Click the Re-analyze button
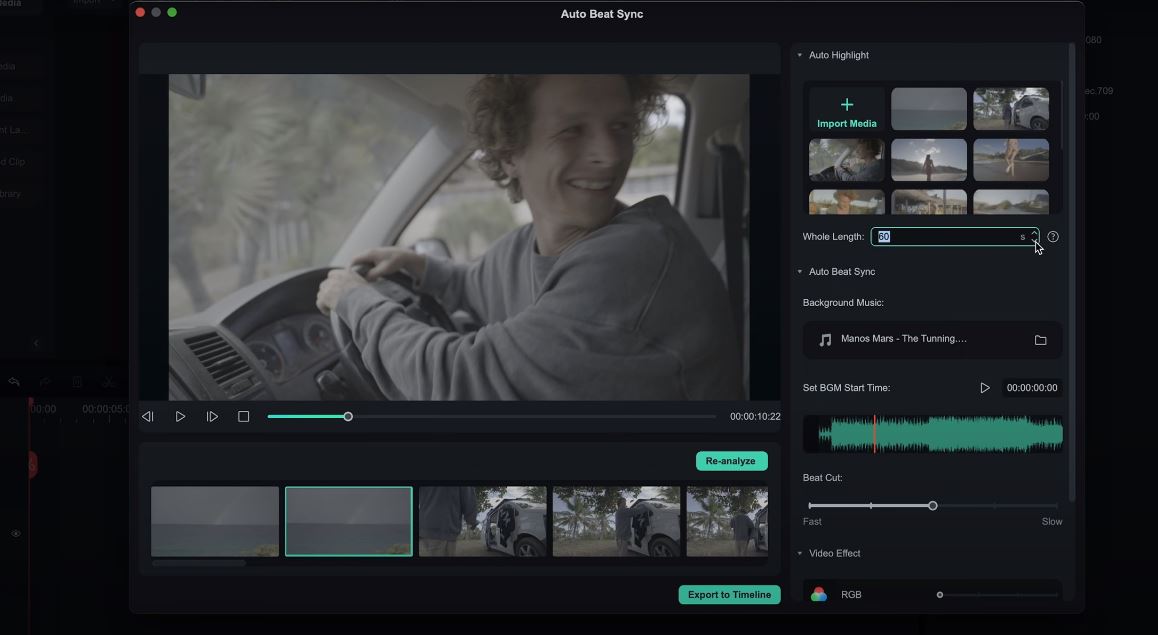The width and height of the screenshot is (1158, 635). pyautogui.click(x=731, y=461)
